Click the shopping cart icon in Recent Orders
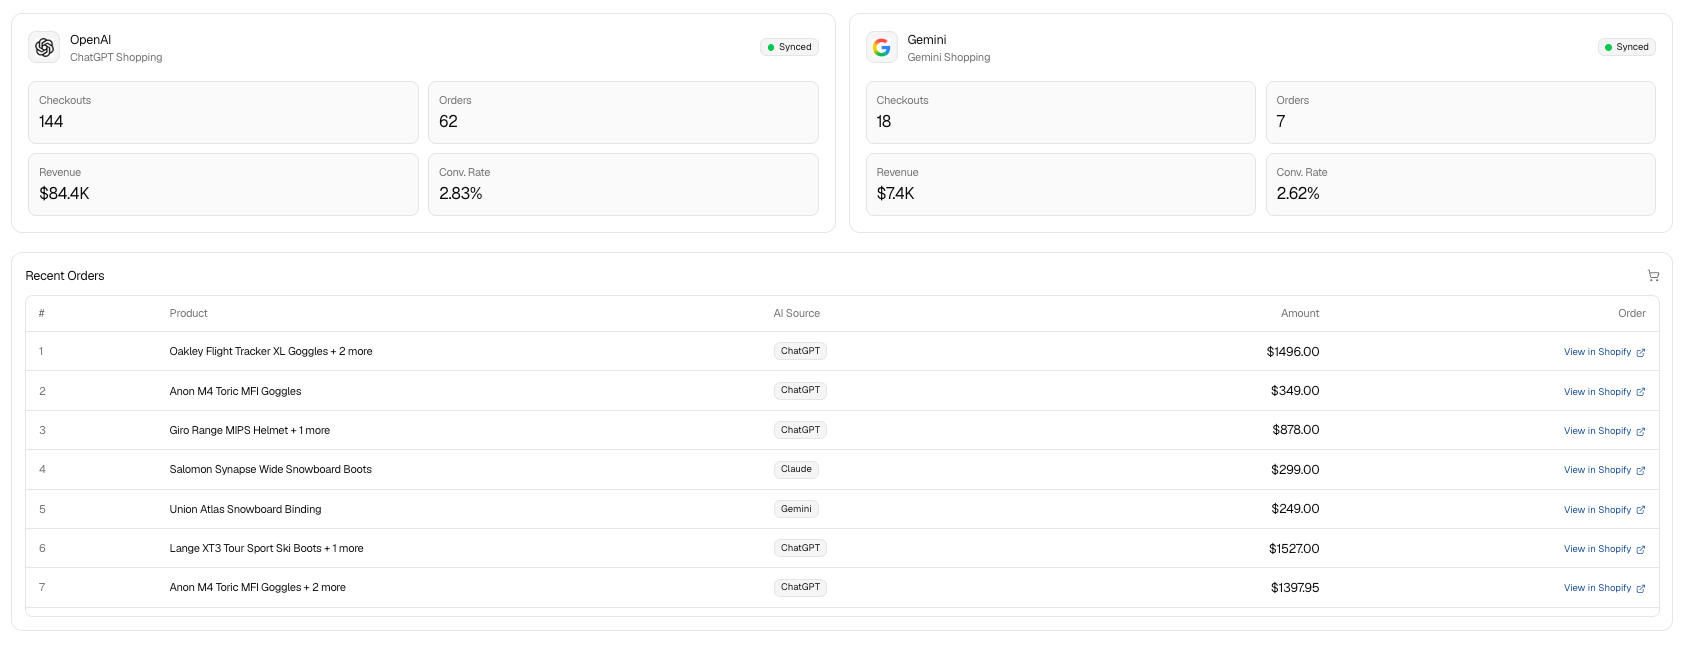 [1653, 276]
